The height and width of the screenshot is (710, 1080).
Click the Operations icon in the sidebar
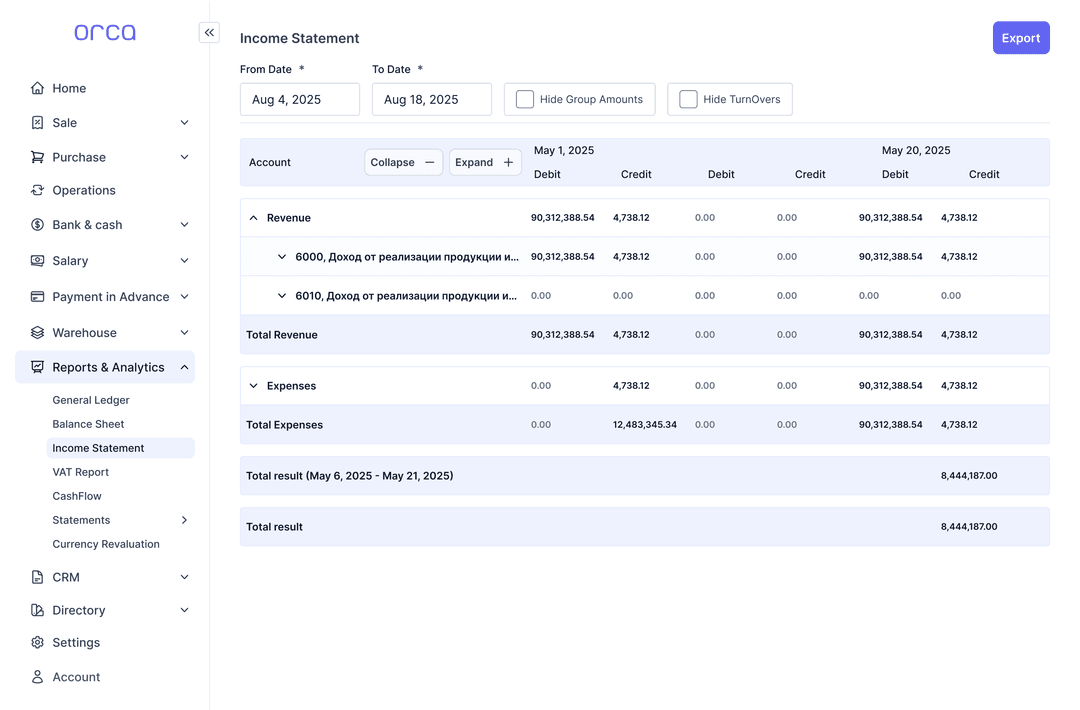[x=36, y=190]
